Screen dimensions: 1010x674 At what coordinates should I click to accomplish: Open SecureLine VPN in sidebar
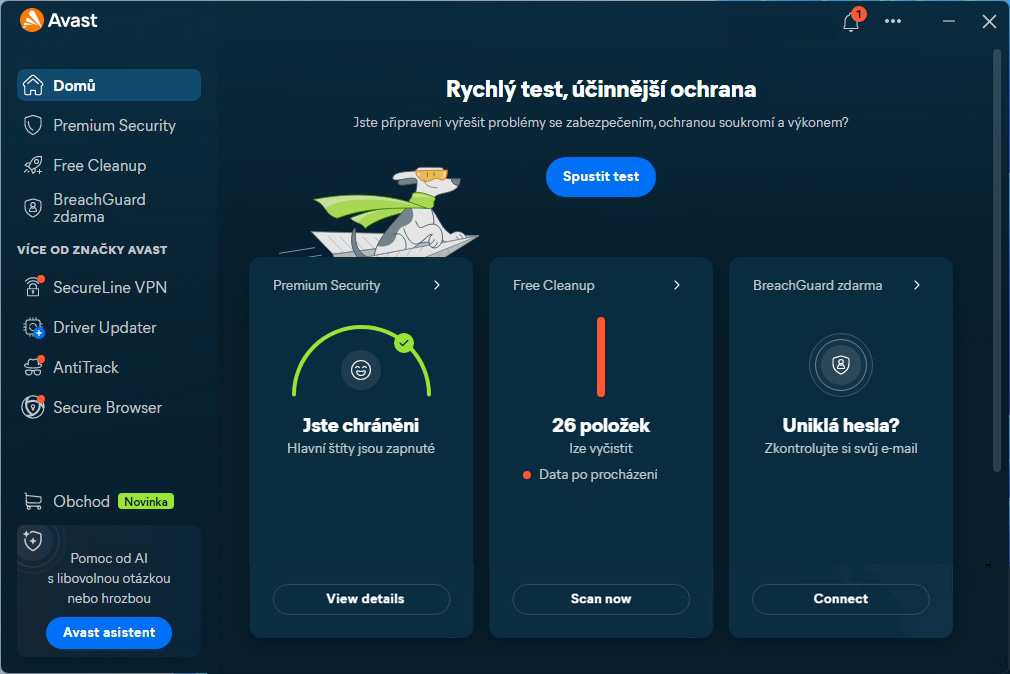click(x=109, y=287)
